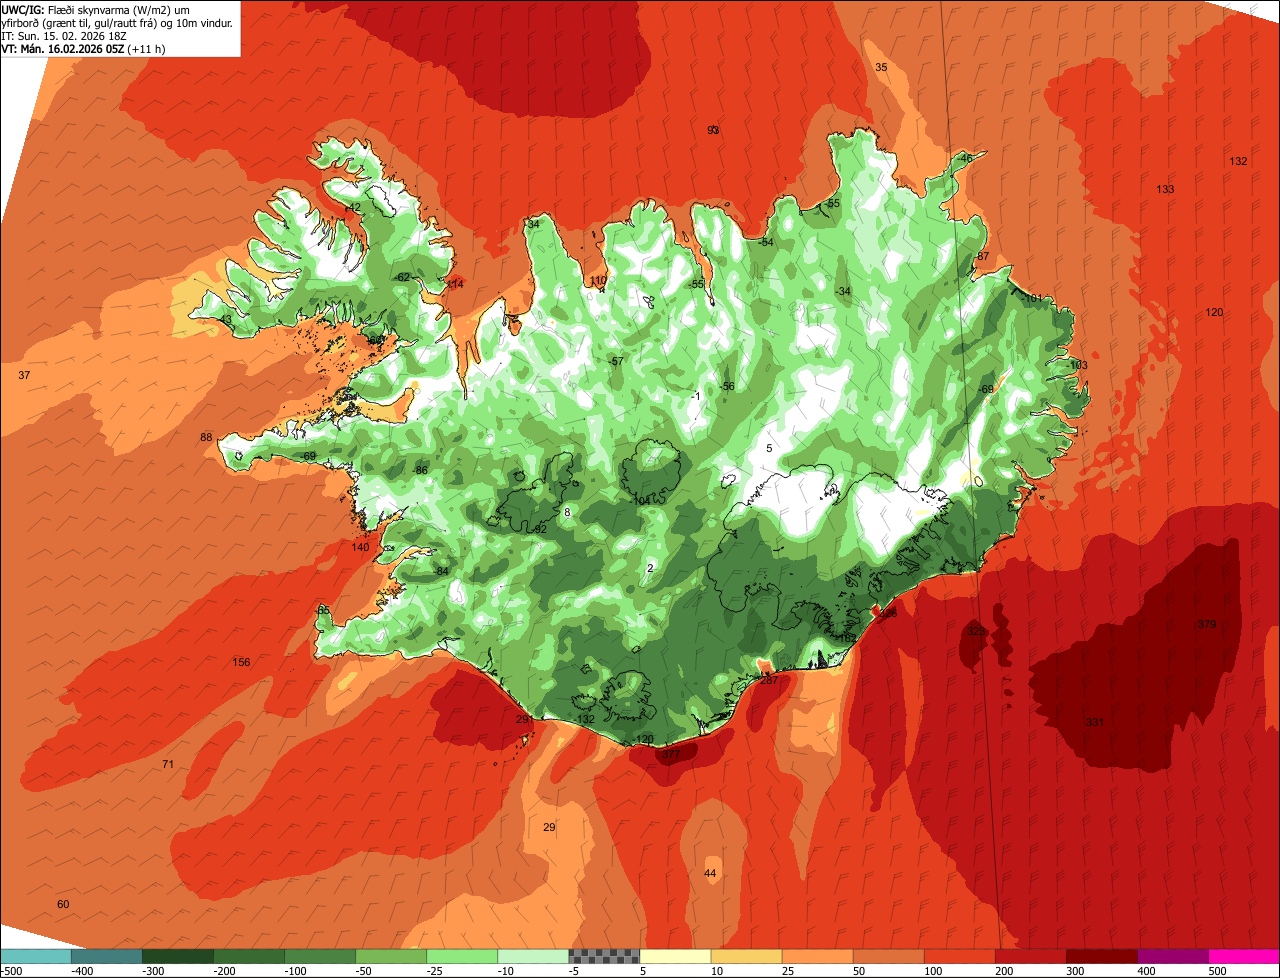Screen dimensions: 1280x978
Task: Click the '-1' value in the central highlands
Action: click(x=696, y=396)
